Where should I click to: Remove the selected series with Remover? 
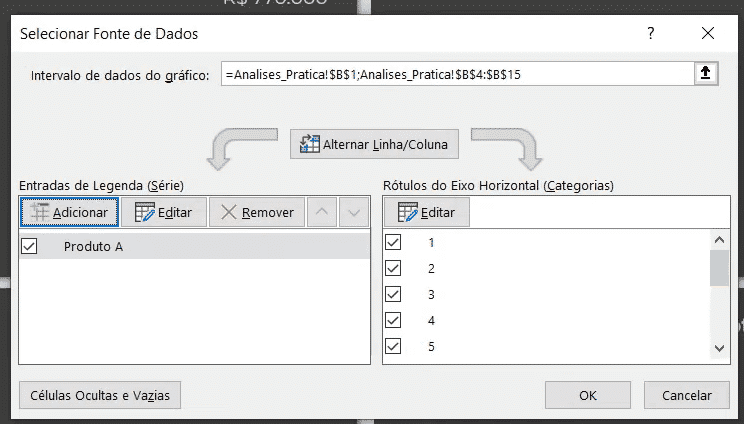(257, 212)
